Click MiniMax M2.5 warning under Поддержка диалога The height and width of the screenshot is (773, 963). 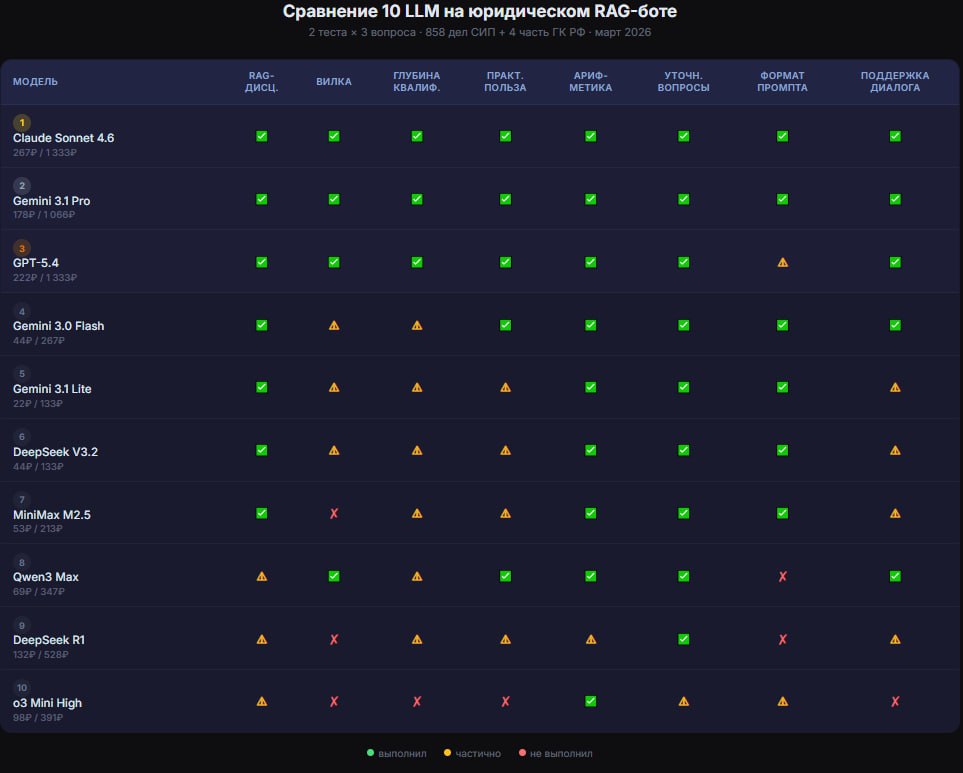[x=895, y=513]
